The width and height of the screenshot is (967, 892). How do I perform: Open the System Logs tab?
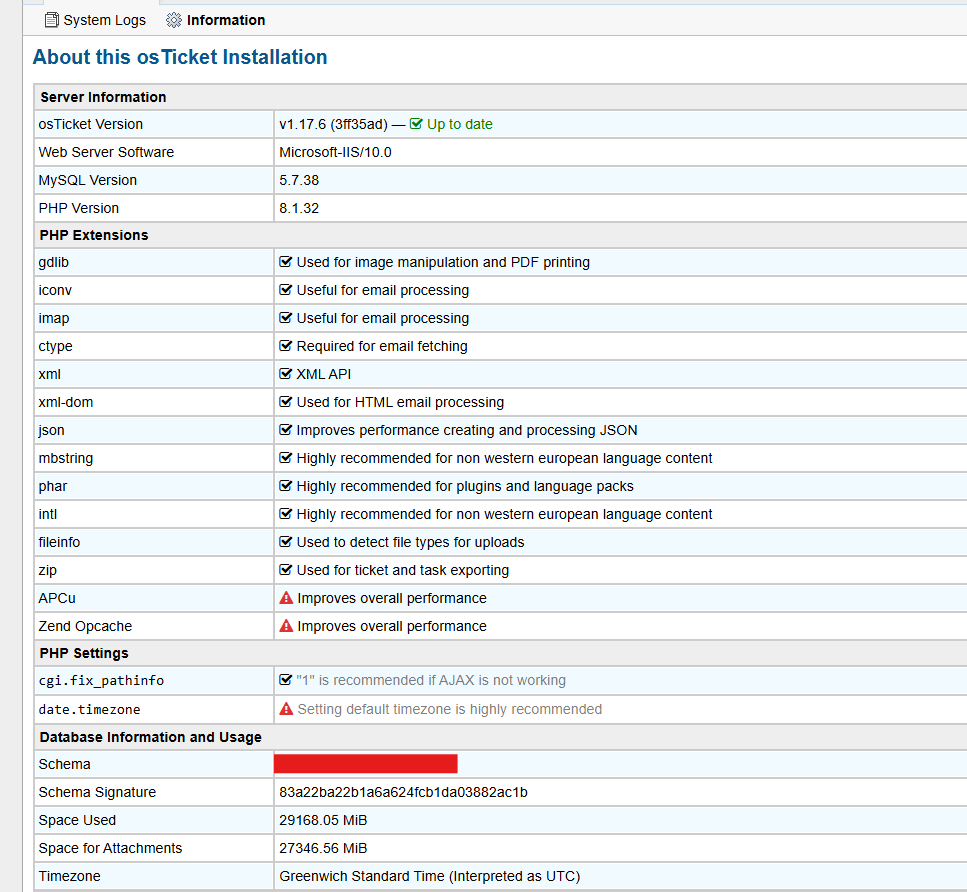pyautogui.click(x=96, y=20)
